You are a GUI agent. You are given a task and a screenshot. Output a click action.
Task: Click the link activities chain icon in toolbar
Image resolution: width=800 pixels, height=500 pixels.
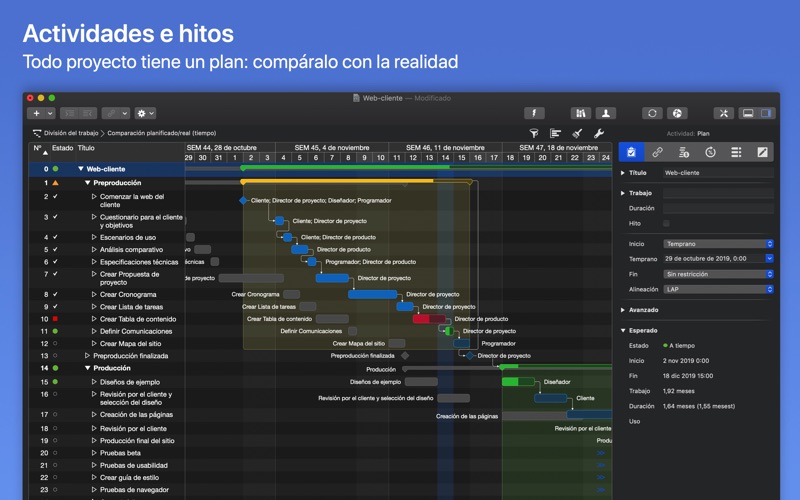(111, 113)
